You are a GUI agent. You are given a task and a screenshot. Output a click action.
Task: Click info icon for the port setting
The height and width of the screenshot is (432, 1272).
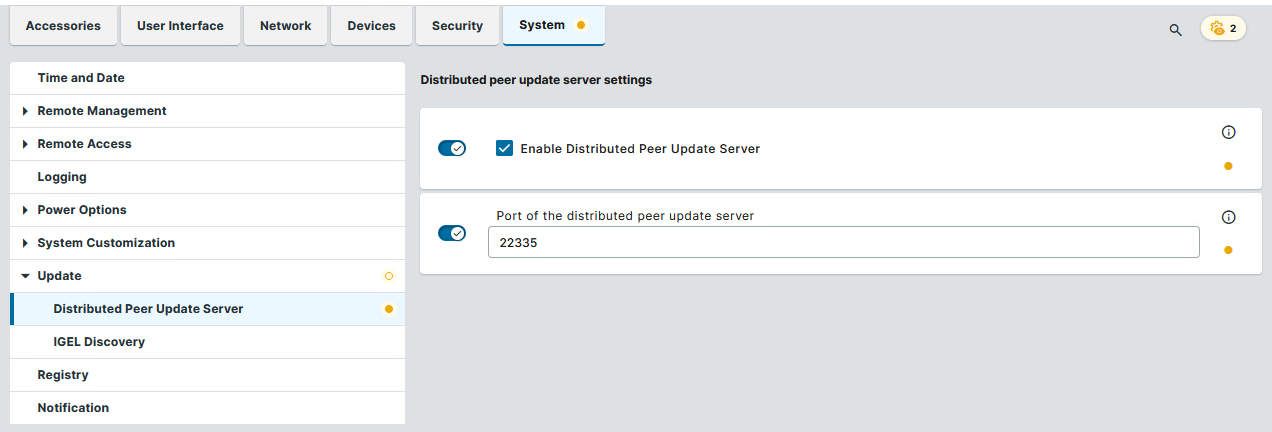[x=1229, y=217]
